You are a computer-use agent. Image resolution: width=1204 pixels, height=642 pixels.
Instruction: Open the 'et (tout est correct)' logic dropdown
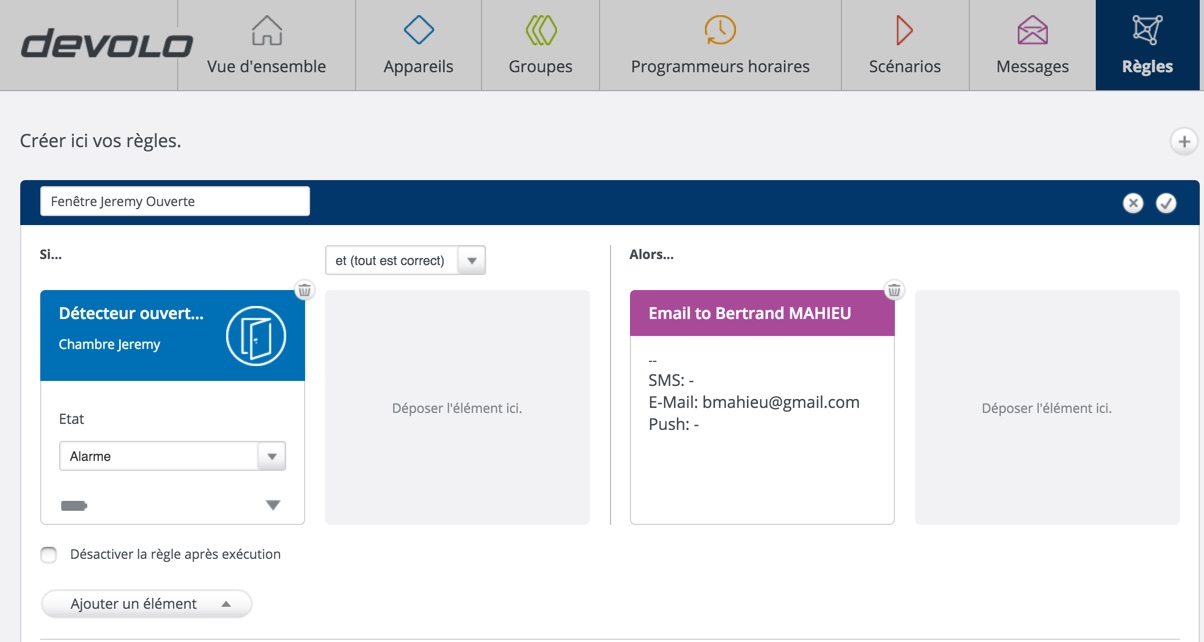405,260
